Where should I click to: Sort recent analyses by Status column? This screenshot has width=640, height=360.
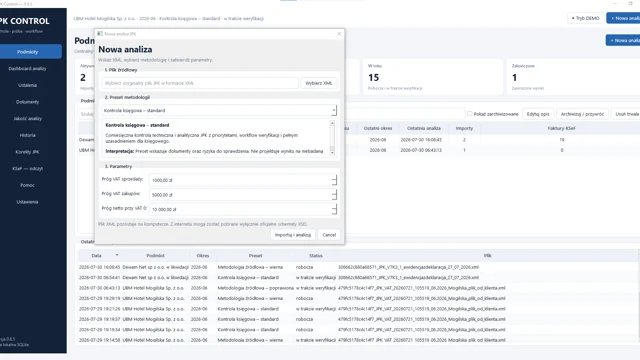coord(316,256)
